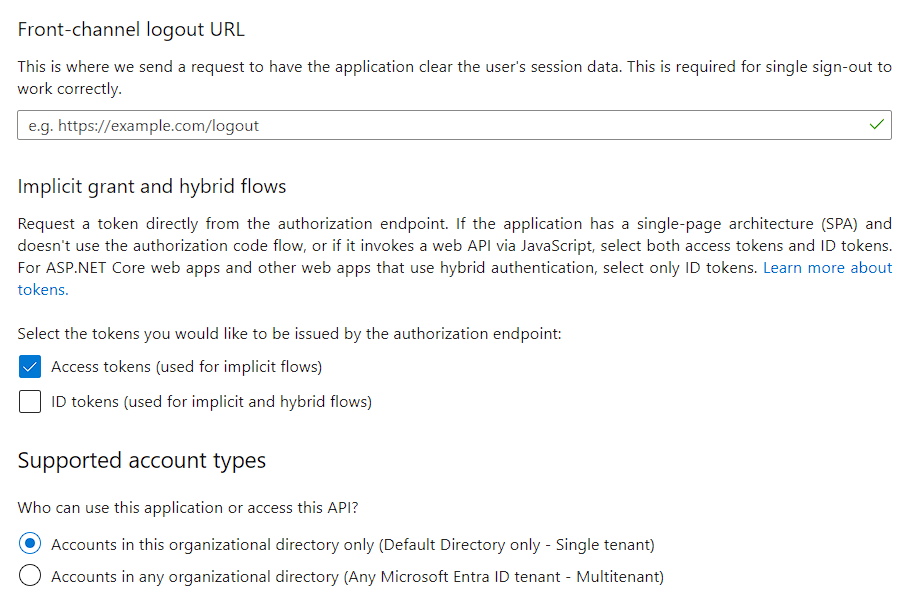The image size is (923, 593).
Task: Click the logout URL description paragraph
Action: click(454, 78)
